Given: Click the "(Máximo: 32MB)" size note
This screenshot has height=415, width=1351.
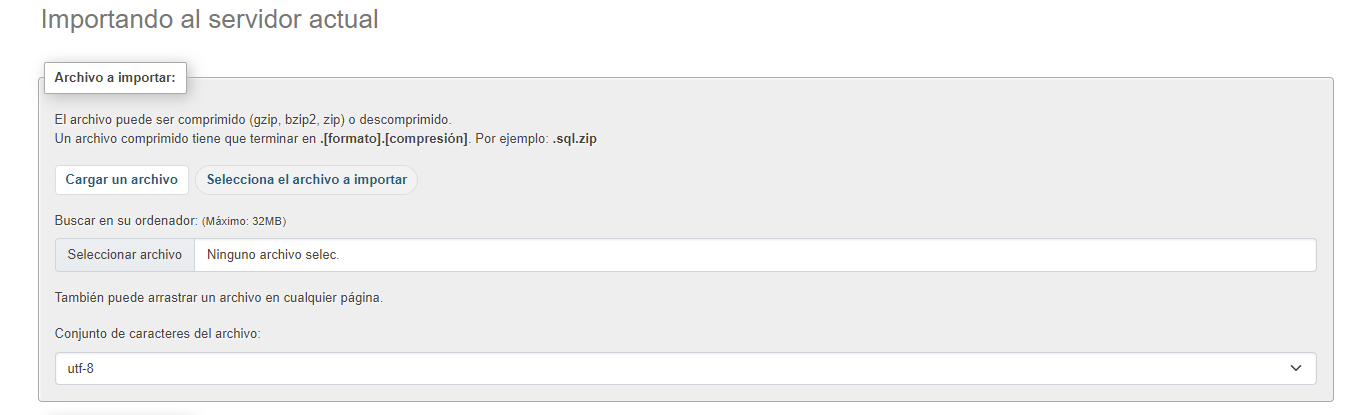Looking at the screenshot, I should coord(251,221).
